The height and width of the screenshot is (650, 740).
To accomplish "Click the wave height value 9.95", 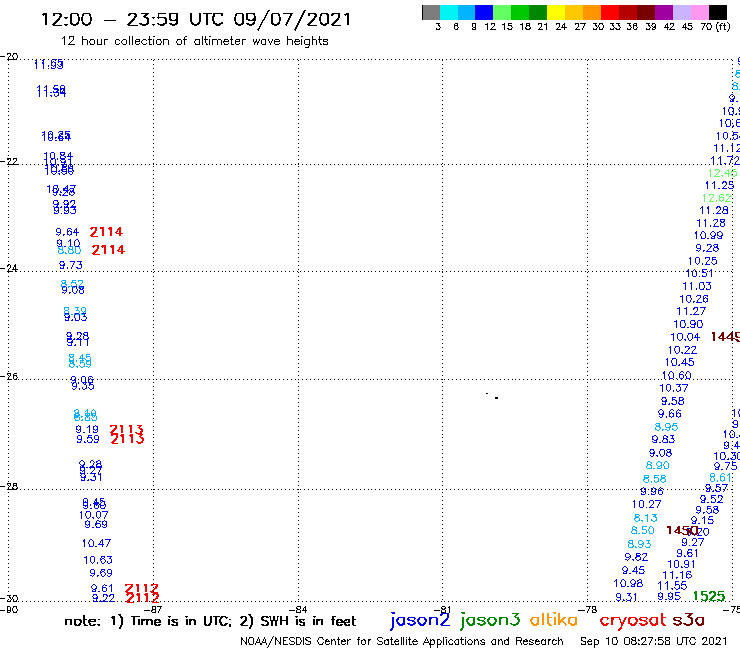I will (x=669, y=596).
